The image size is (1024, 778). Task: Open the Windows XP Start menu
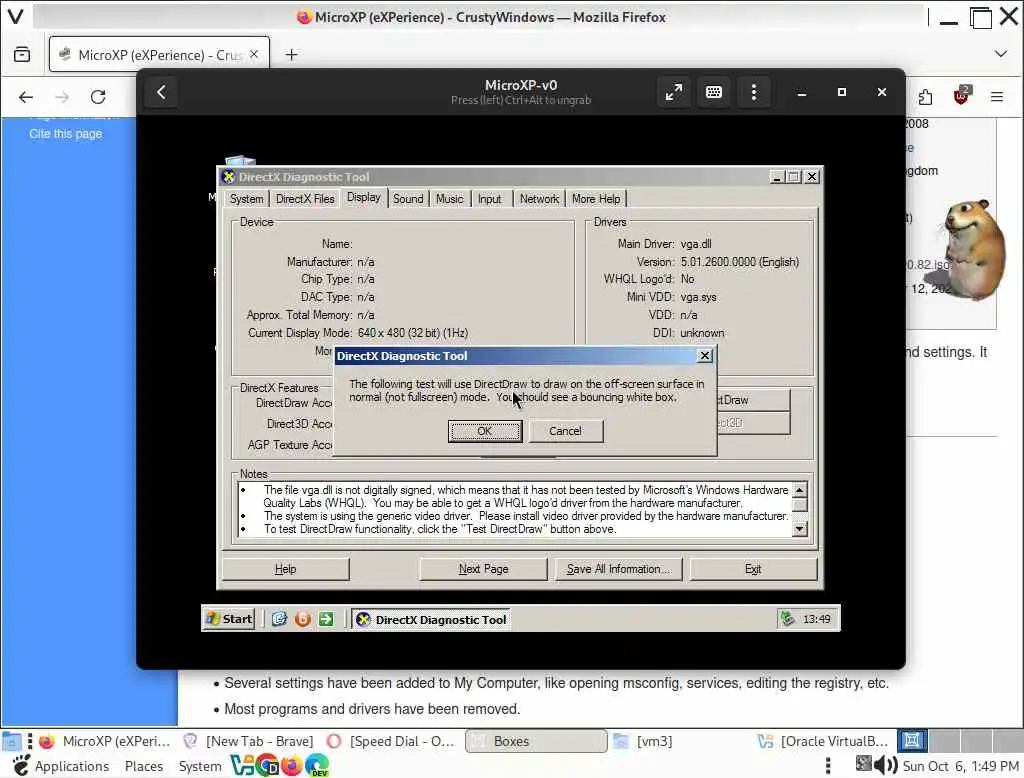pos(229,619)
